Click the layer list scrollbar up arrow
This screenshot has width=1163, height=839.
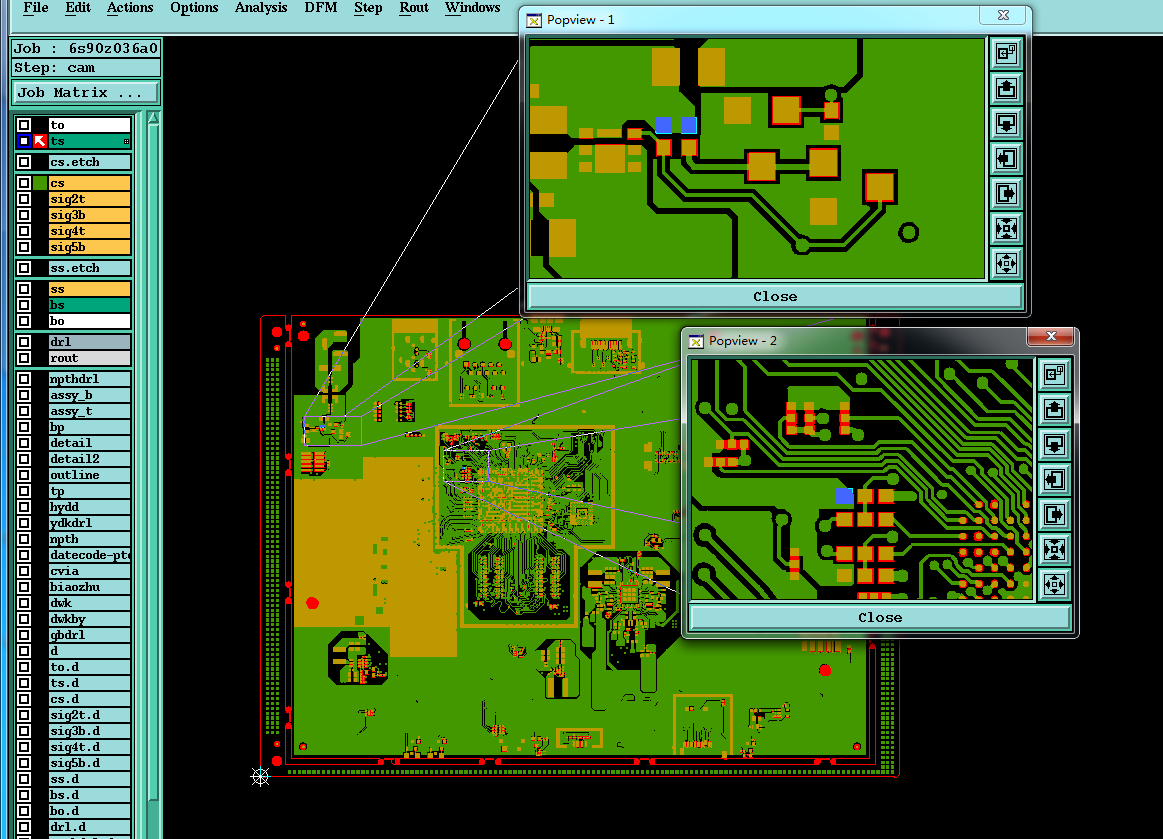tap(154, 118)
